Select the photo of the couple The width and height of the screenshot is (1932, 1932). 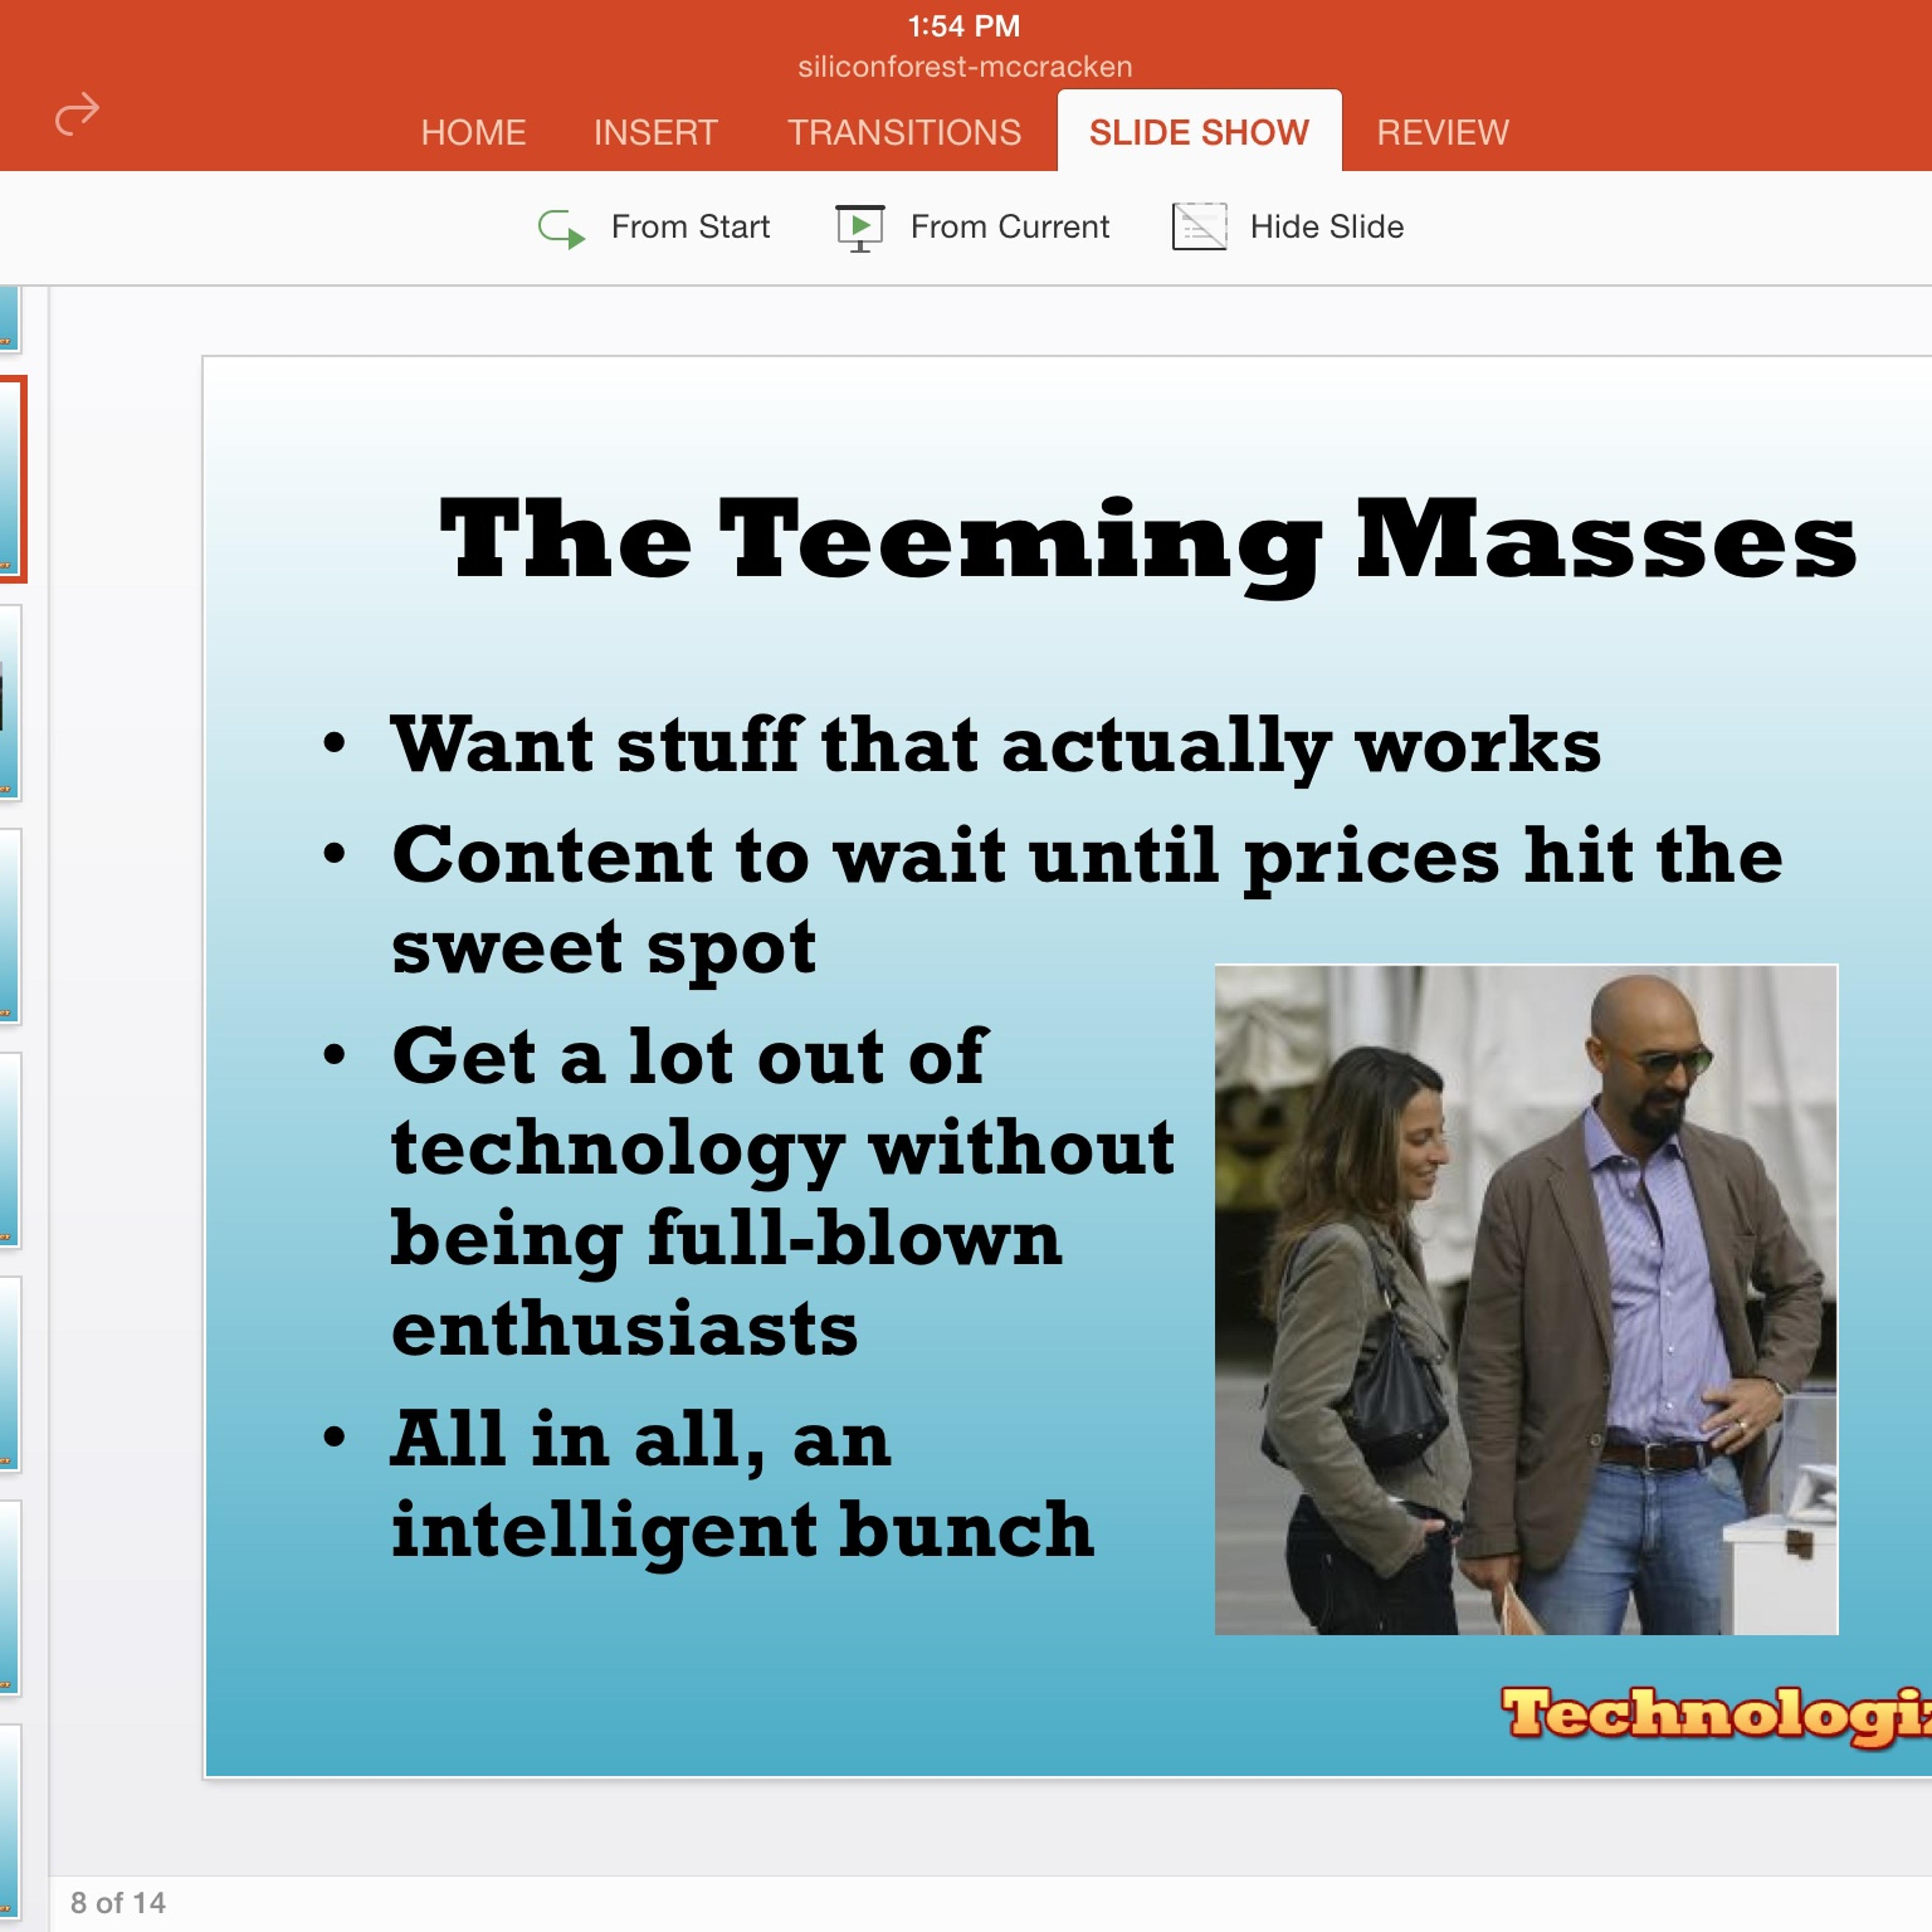pos(1526,1299)
